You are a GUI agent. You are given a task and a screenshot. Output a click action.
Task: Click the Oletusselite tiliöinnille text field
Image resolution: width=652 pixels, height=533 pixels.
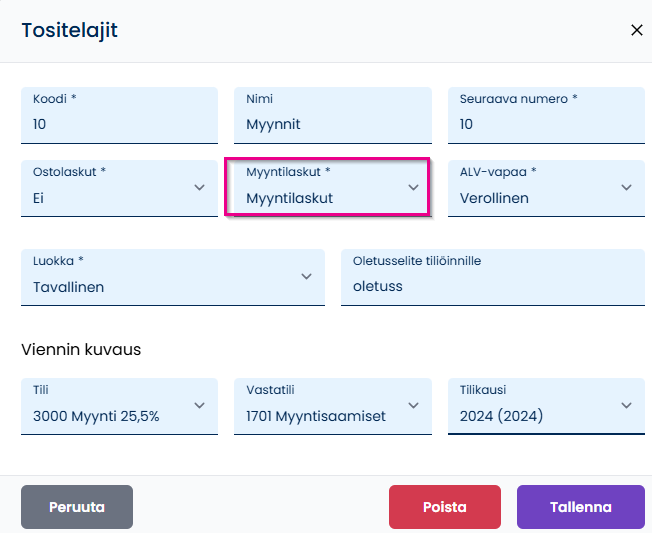point(493,277)
